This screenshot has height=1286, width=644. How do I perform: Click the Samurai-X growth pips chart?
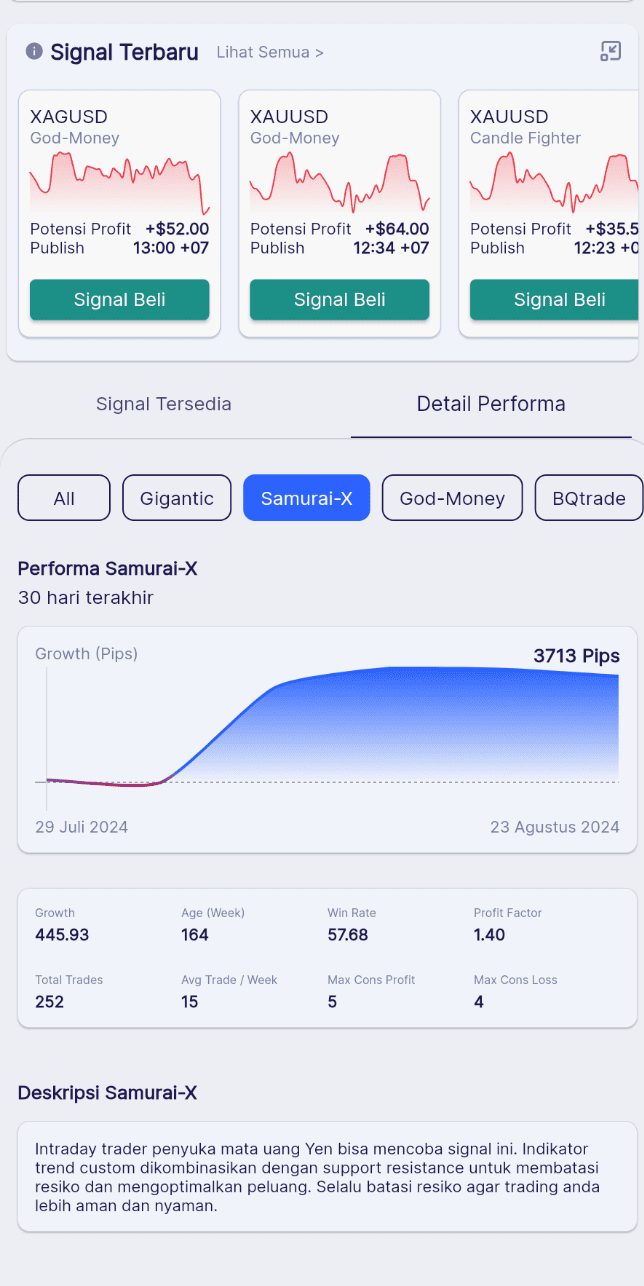coord(327,740)
